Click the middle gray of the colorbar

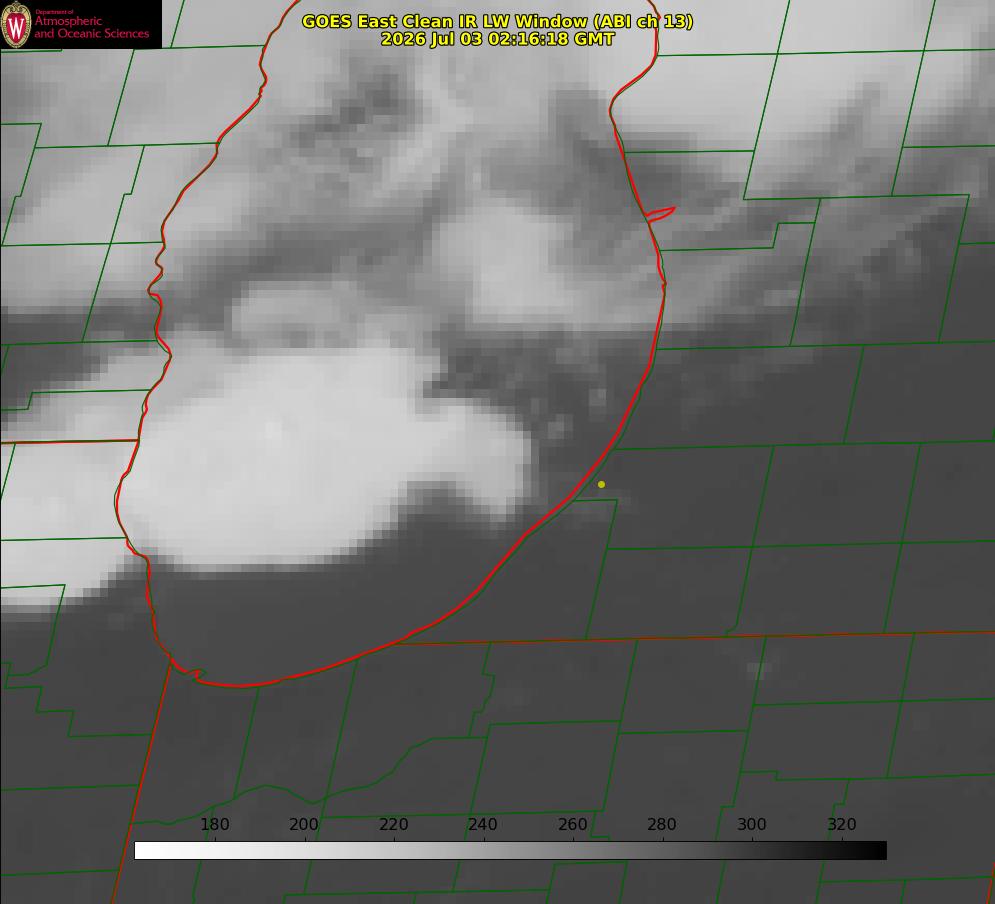pyautogui.click(x=510, y=851)
